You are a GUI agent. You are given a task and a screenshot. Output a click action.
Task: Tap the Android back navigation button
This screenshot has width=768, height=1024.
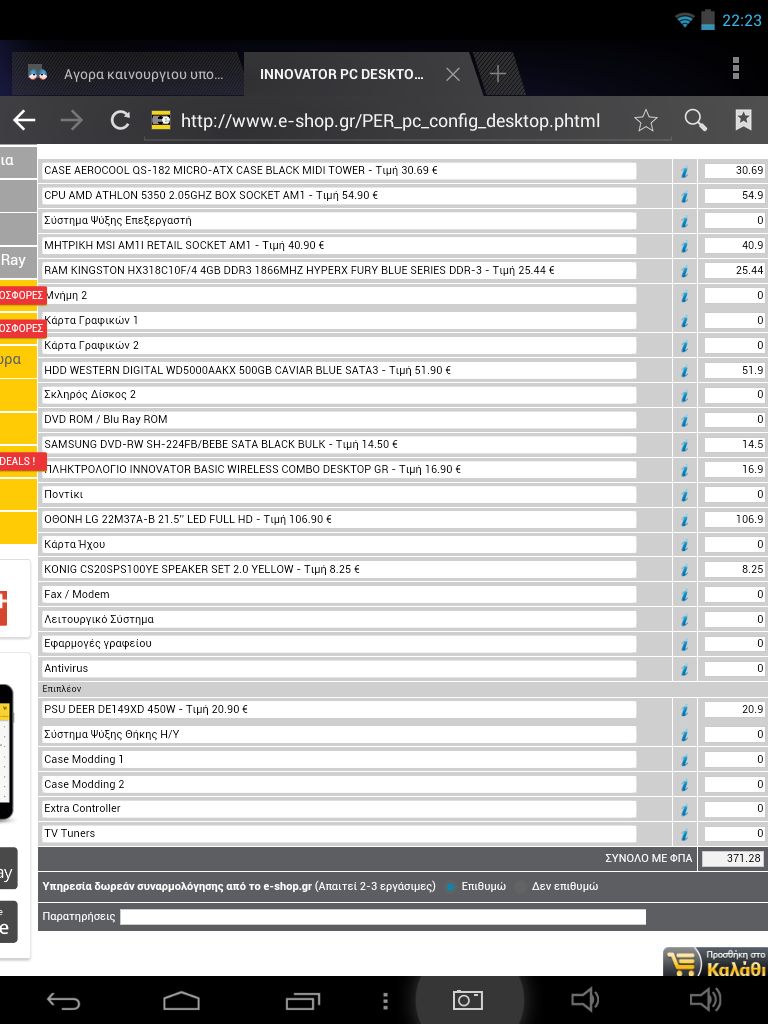point(63,1000)
